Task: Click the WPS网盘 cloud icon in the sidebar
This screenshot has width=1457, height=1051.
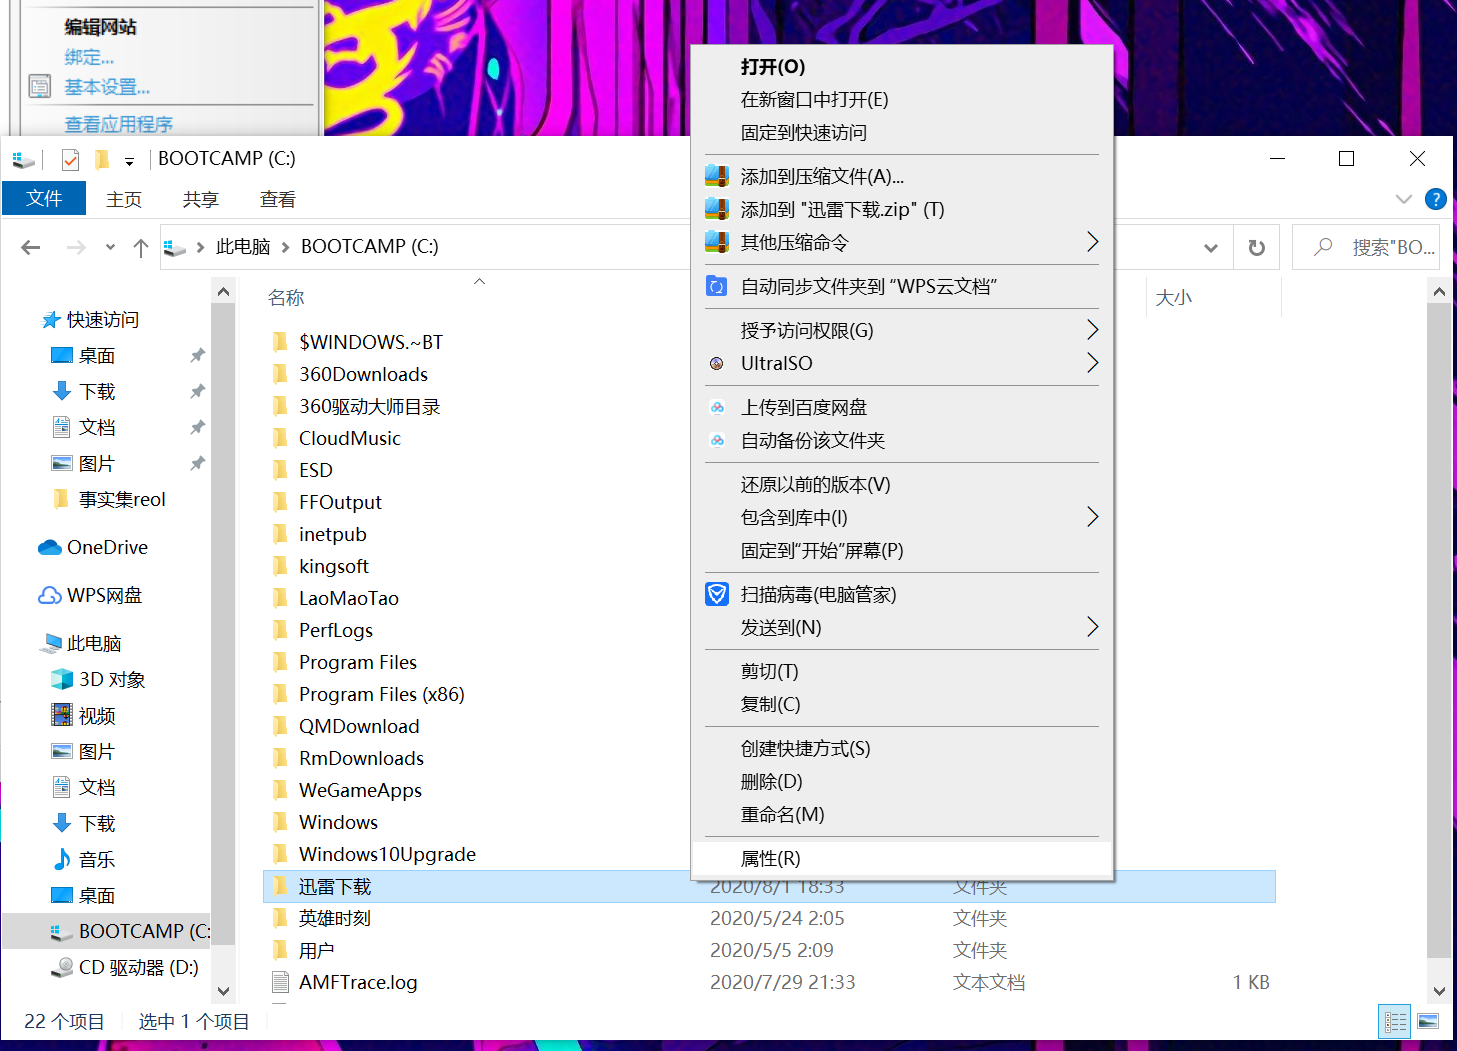Action: point(50,595)
